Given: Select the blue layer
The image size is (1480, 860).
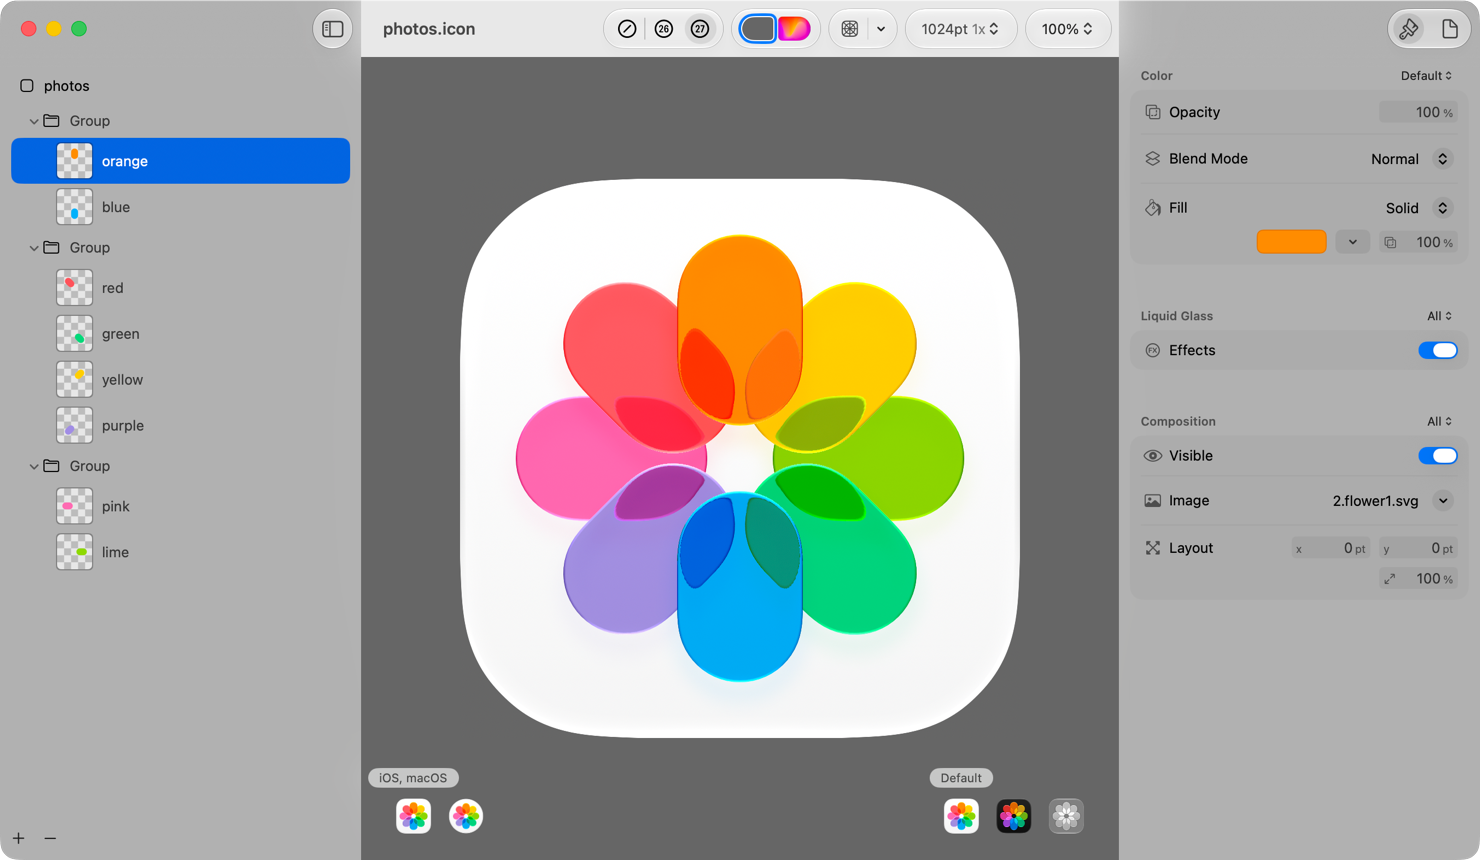Looking at the screenshot, I should tap(180, 207).
